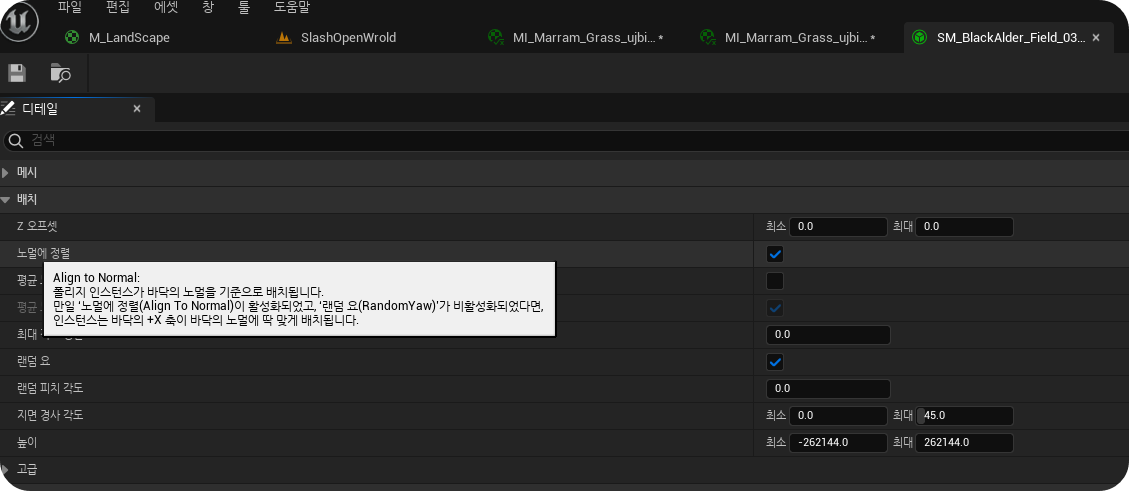Open the 편집 menu
This screenshot has width=1129, height=491.
coord(118,9)
